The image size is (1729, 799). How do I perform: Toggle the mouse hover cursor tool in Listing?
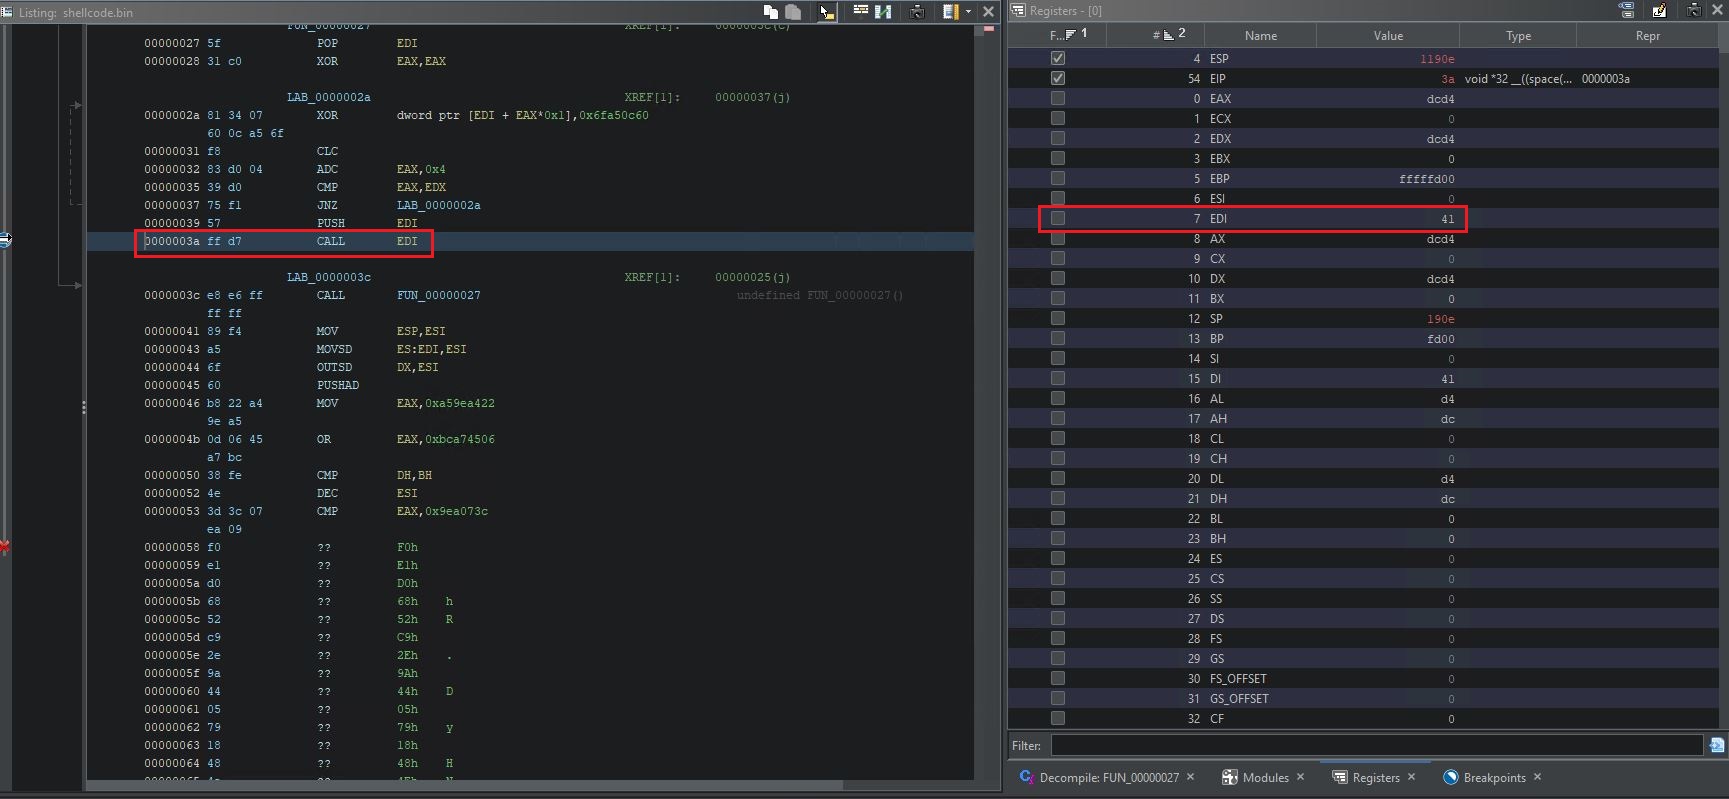pyautogui.click(x=826, y=12)
